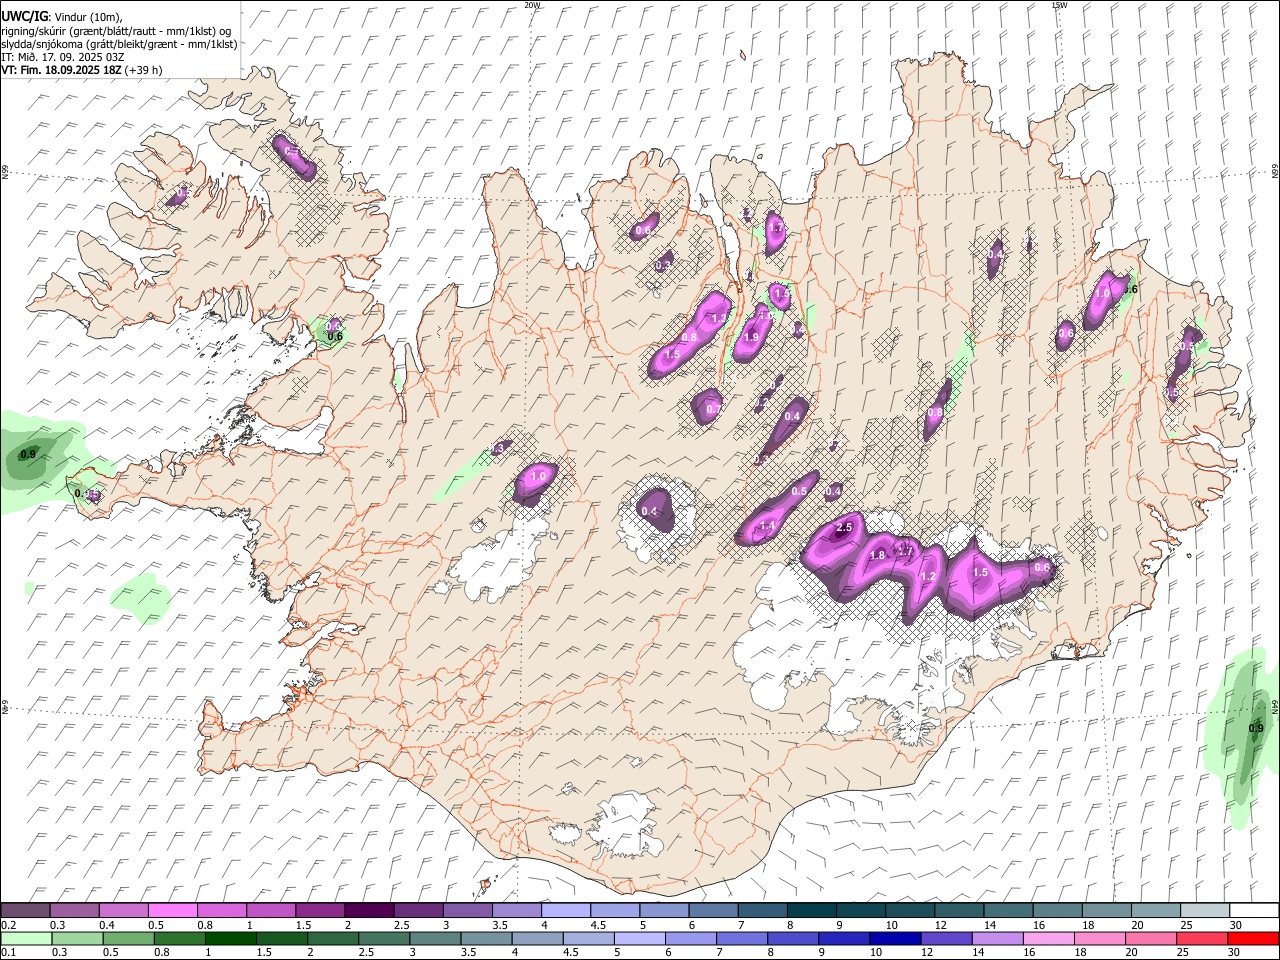Click the 0.9 rain value off the west coast

point(28,455)
